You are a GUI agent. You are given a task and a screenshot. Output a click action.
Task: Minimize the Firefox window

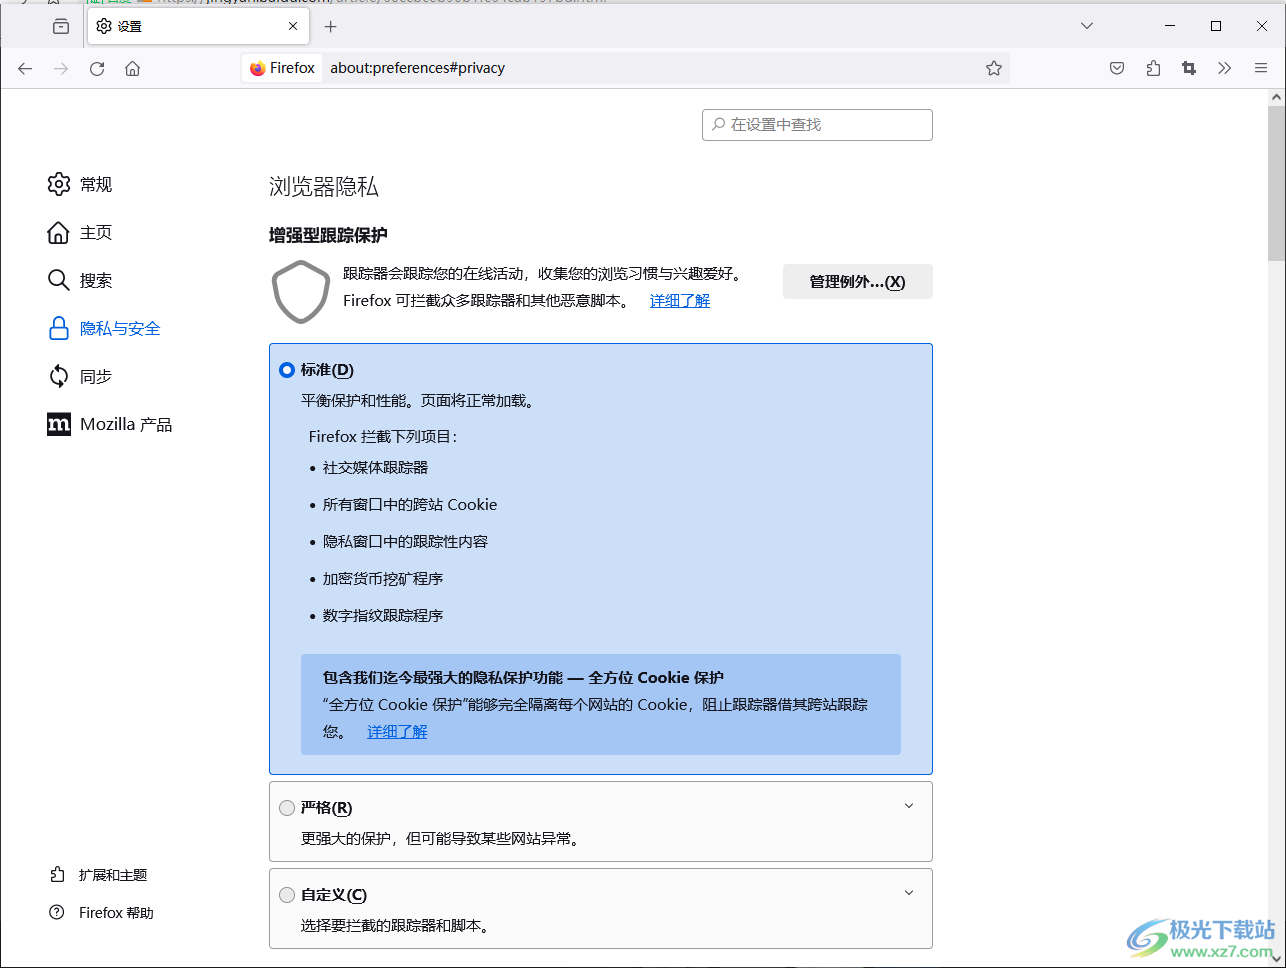click(x=1170, y=26)
